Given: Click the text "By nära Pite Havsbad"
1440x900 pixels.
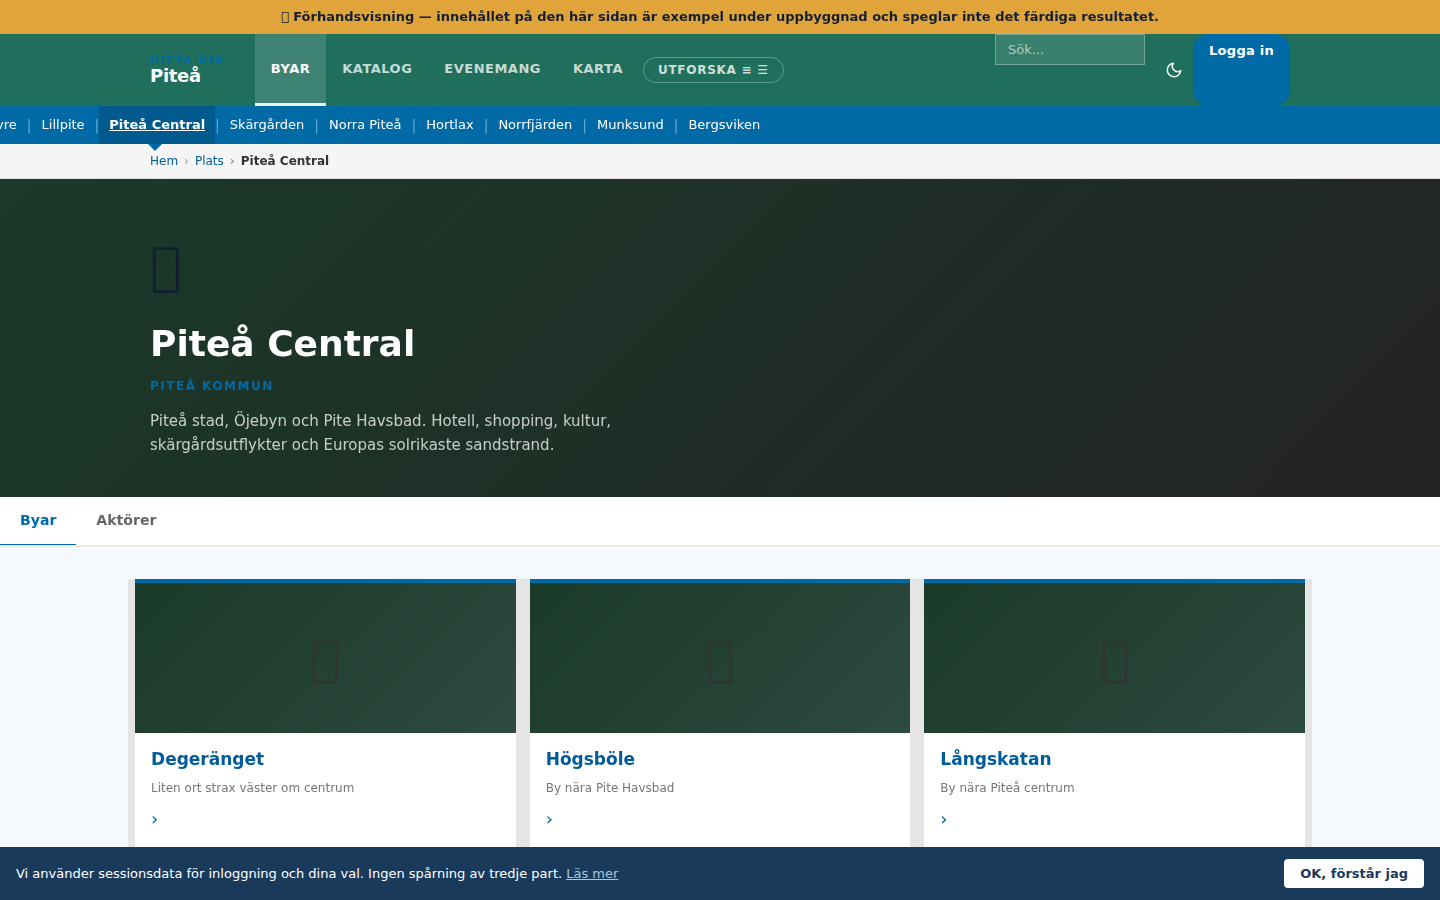Looking at the screenshot, I should (610, 788).
